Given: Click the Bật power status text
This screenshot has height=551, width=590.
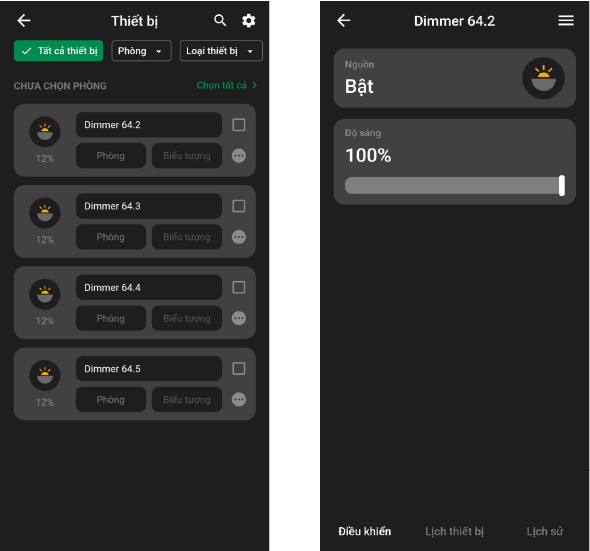Looking at the screenshot, I should point(359,87).
